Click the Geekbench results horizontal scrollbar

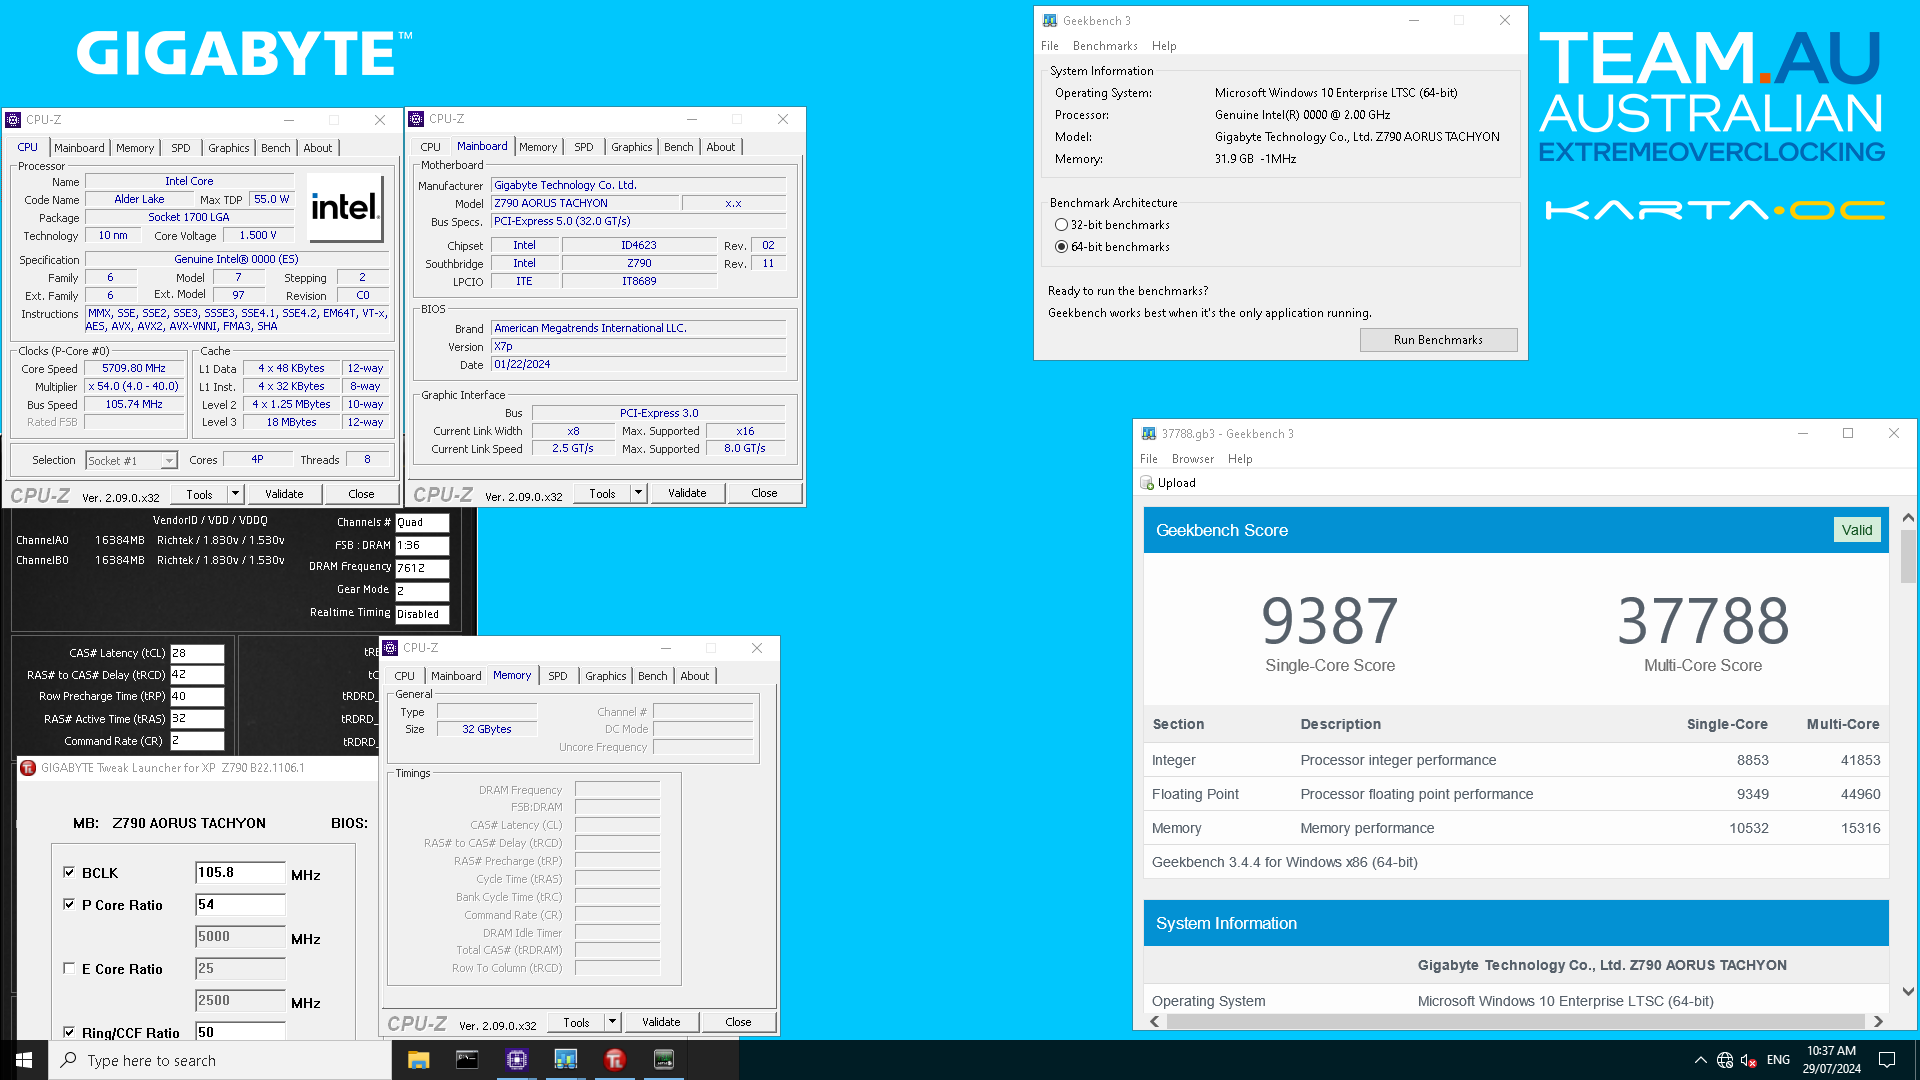[x=1516, y=1021]
